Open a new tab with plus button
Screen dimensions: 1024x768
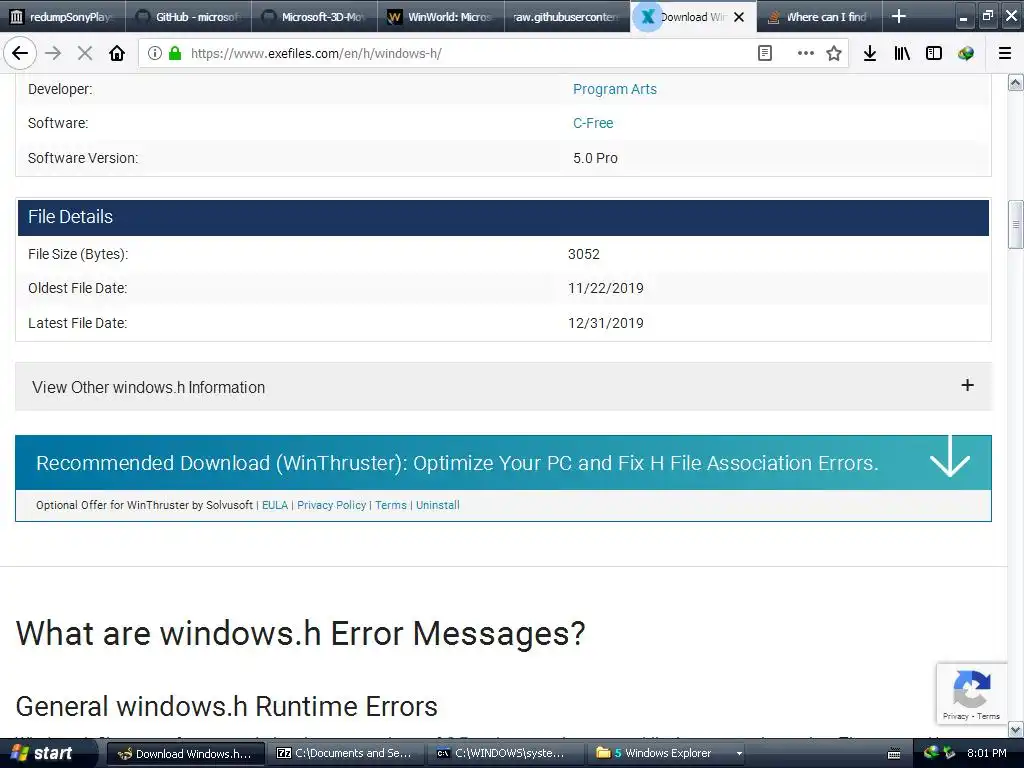click(899, 16)
